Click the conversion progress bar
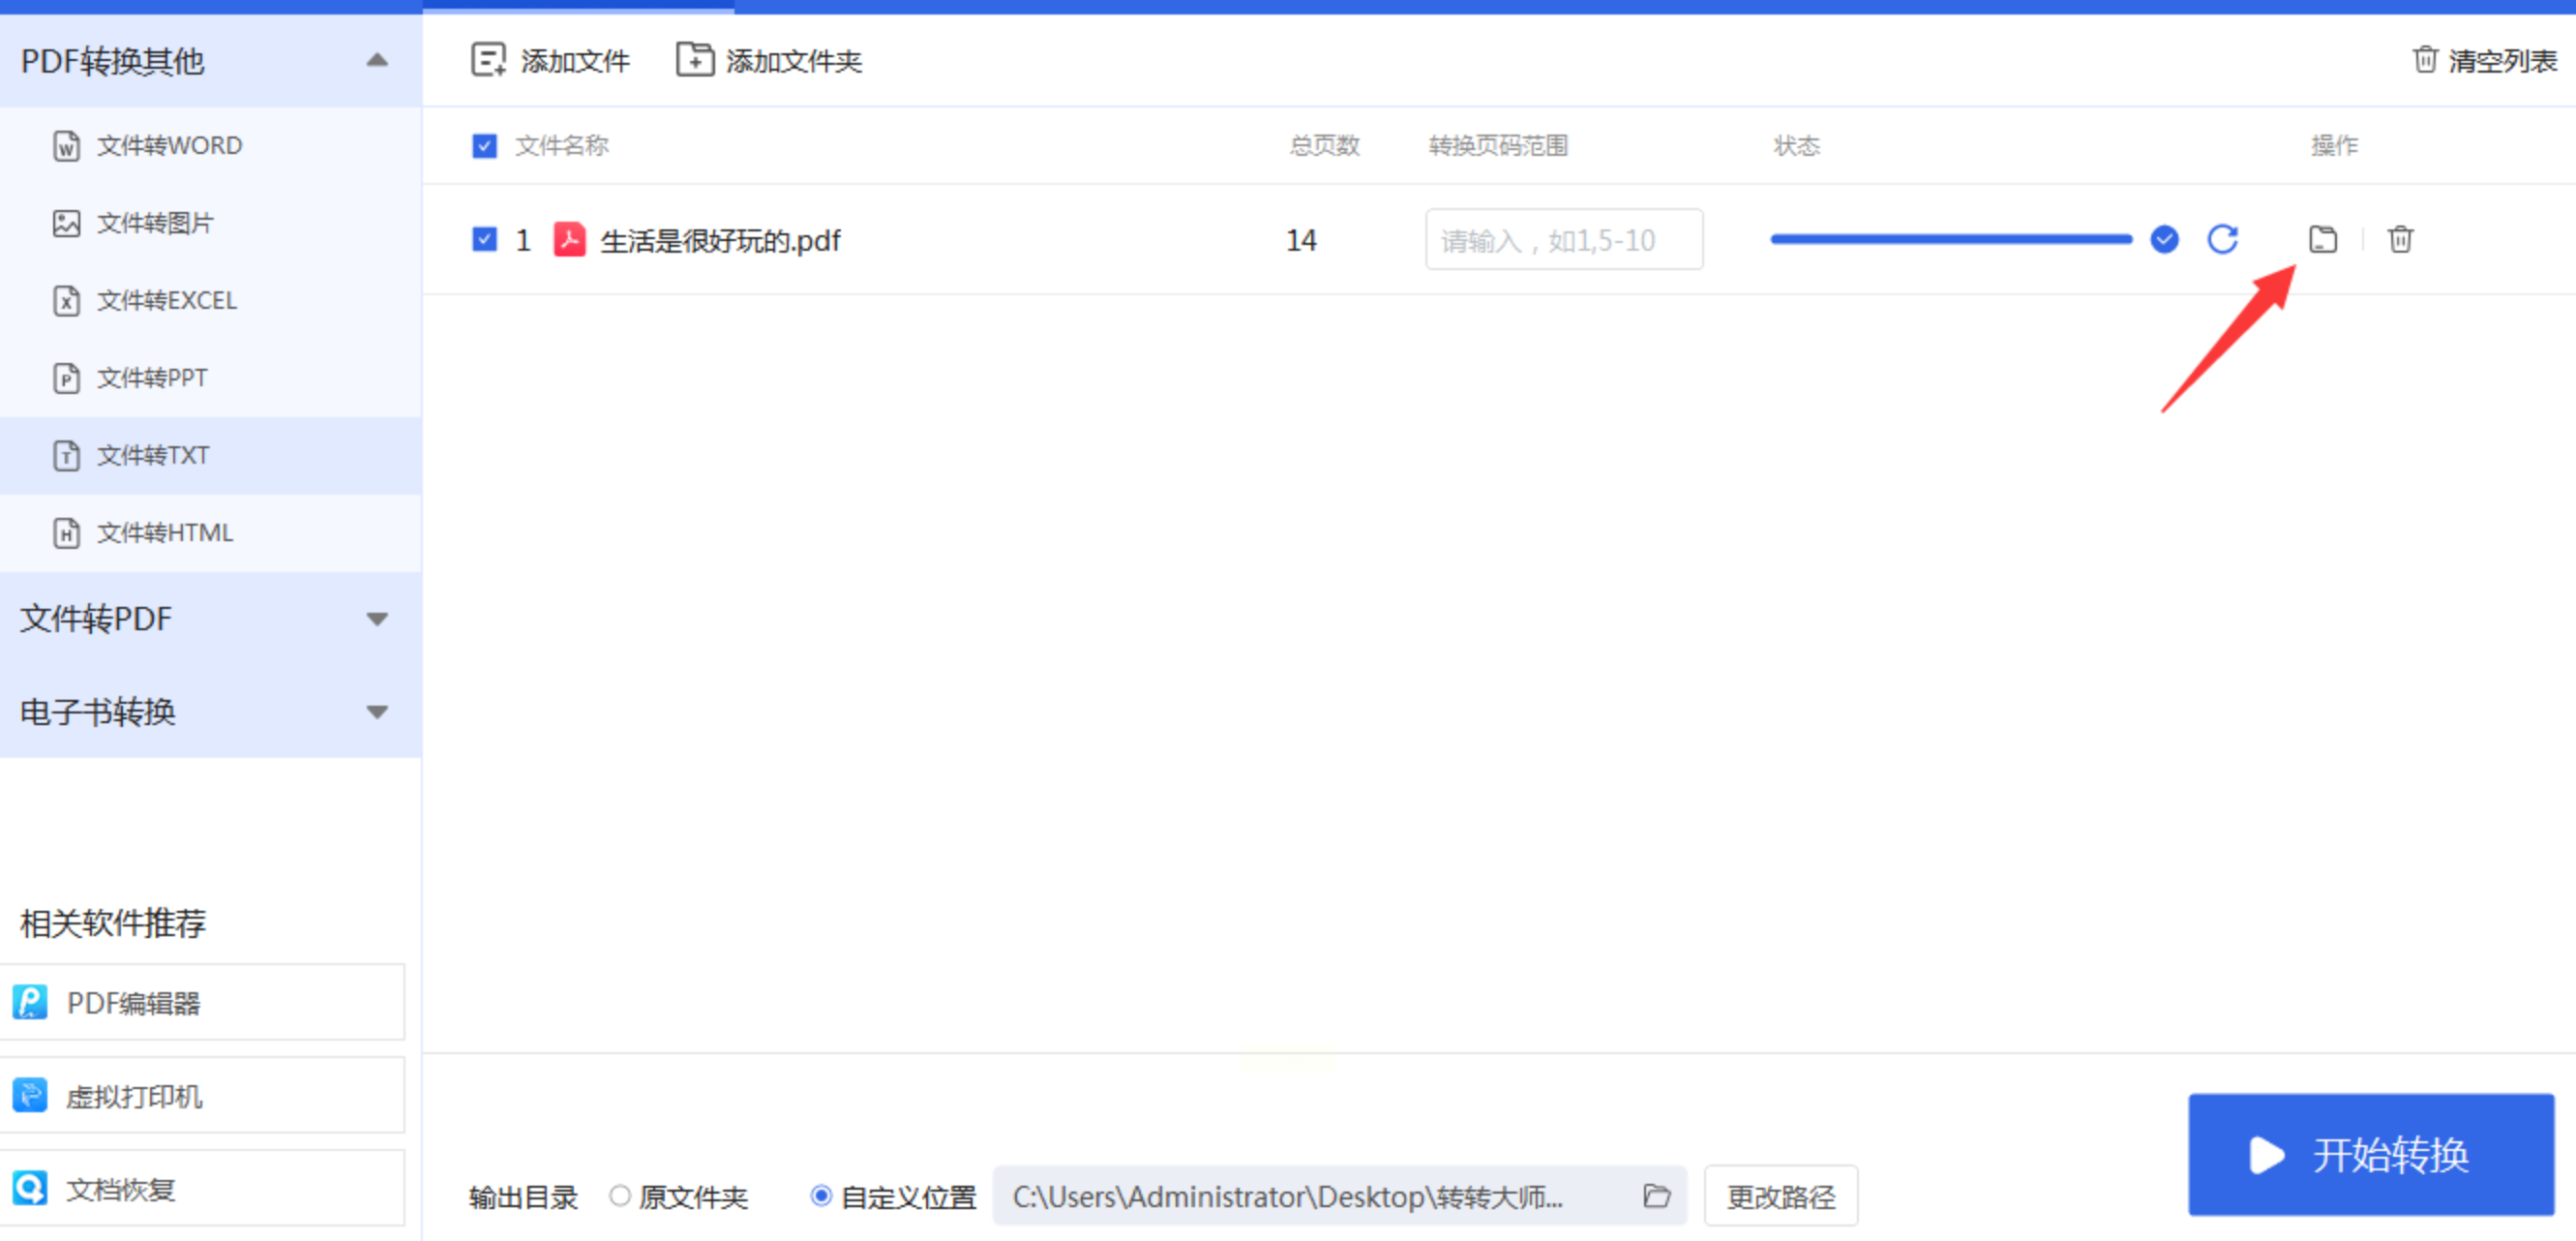2576x1241 pixels. 1950,240
